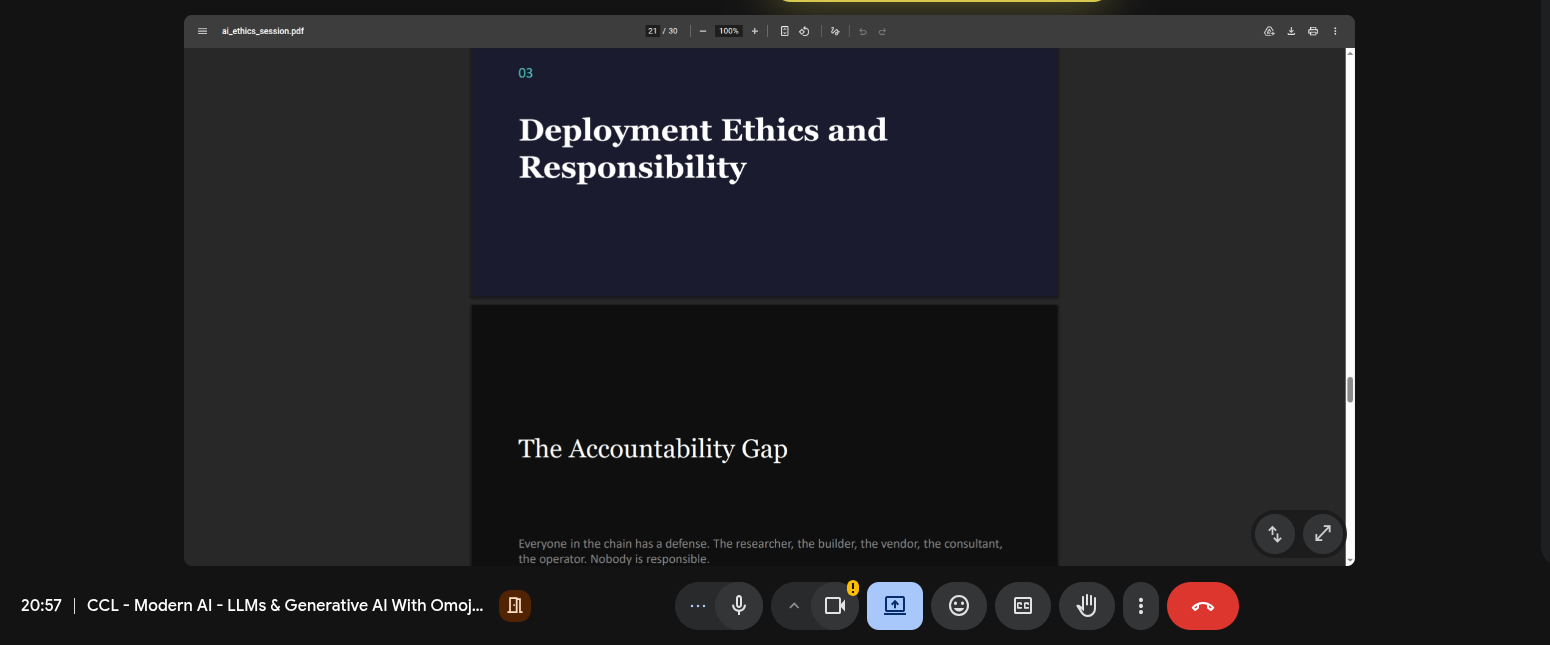Swap the shared screen tile layout
This screenshot has height=645, width=1550.
1275,534
